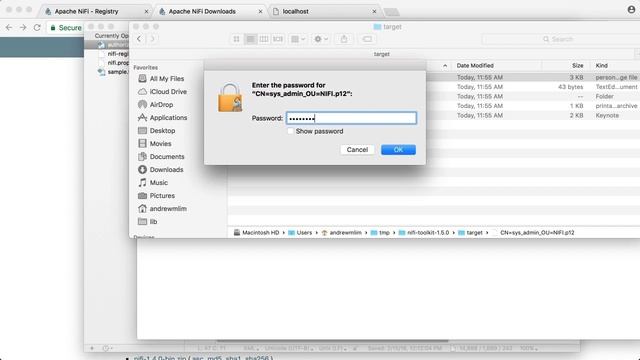Viewport: 640px width, 360px height.
Task: Open the Chrome profile icon
Action: (x=631, y=9)
